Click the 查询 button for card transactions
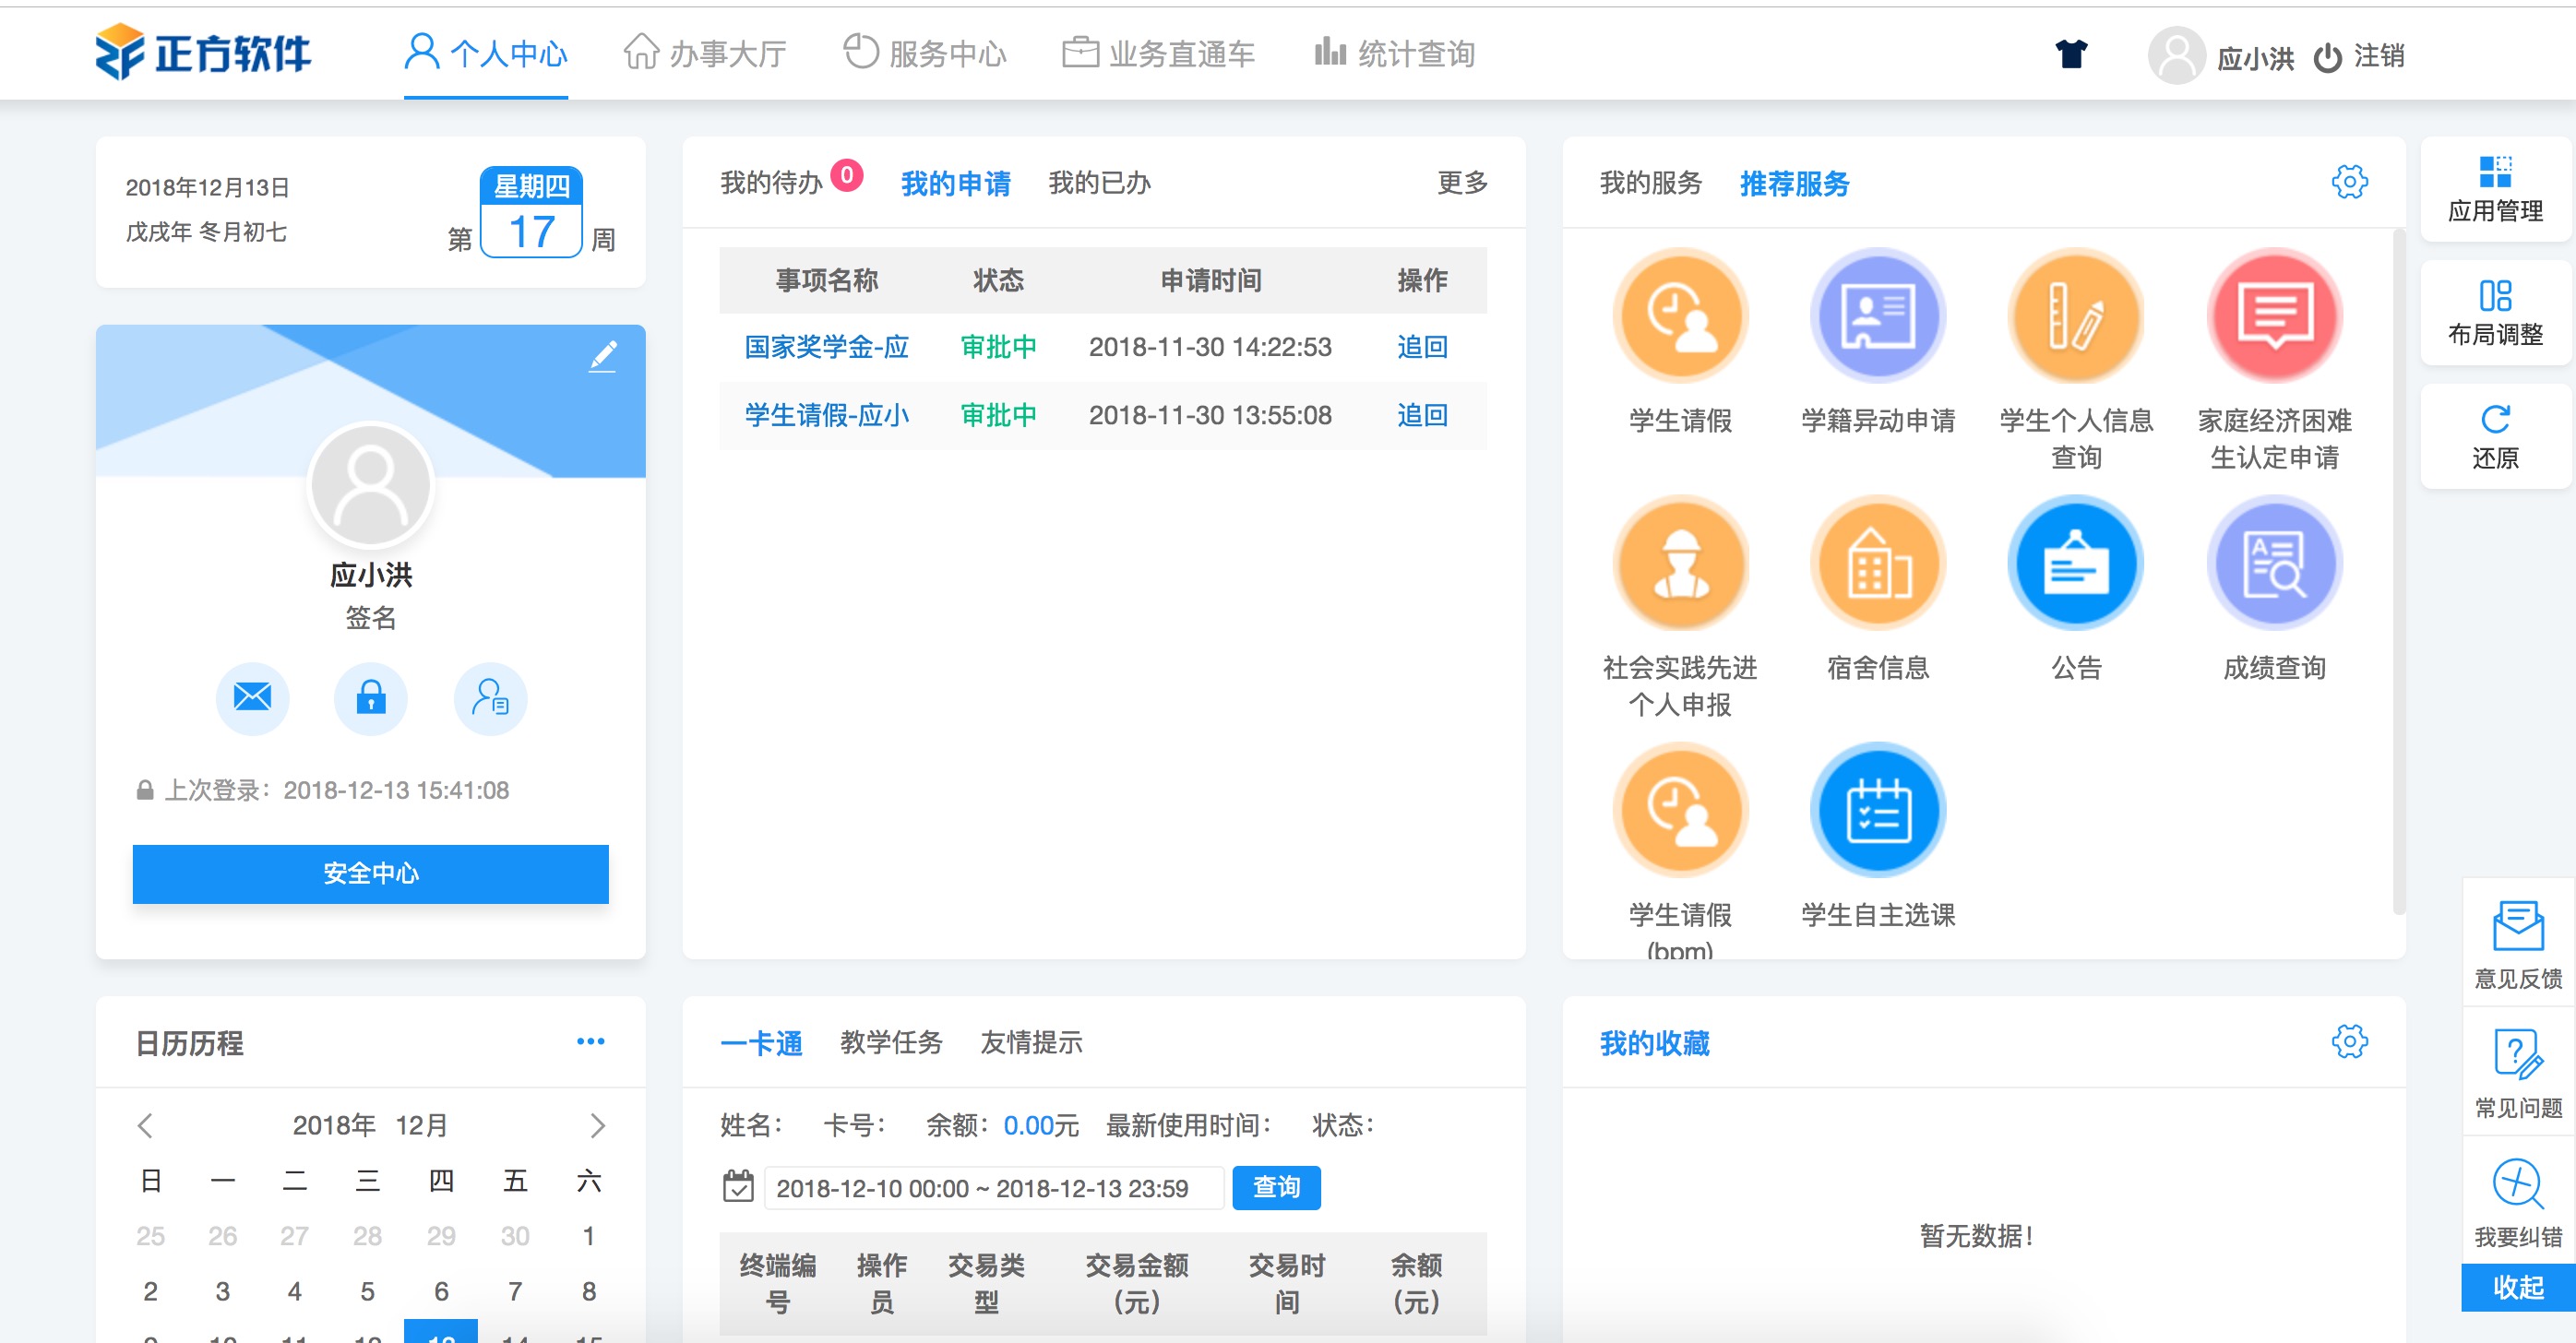Image resolution: width=2576 pixels, height=1343 pixels. point(1276,1187)
